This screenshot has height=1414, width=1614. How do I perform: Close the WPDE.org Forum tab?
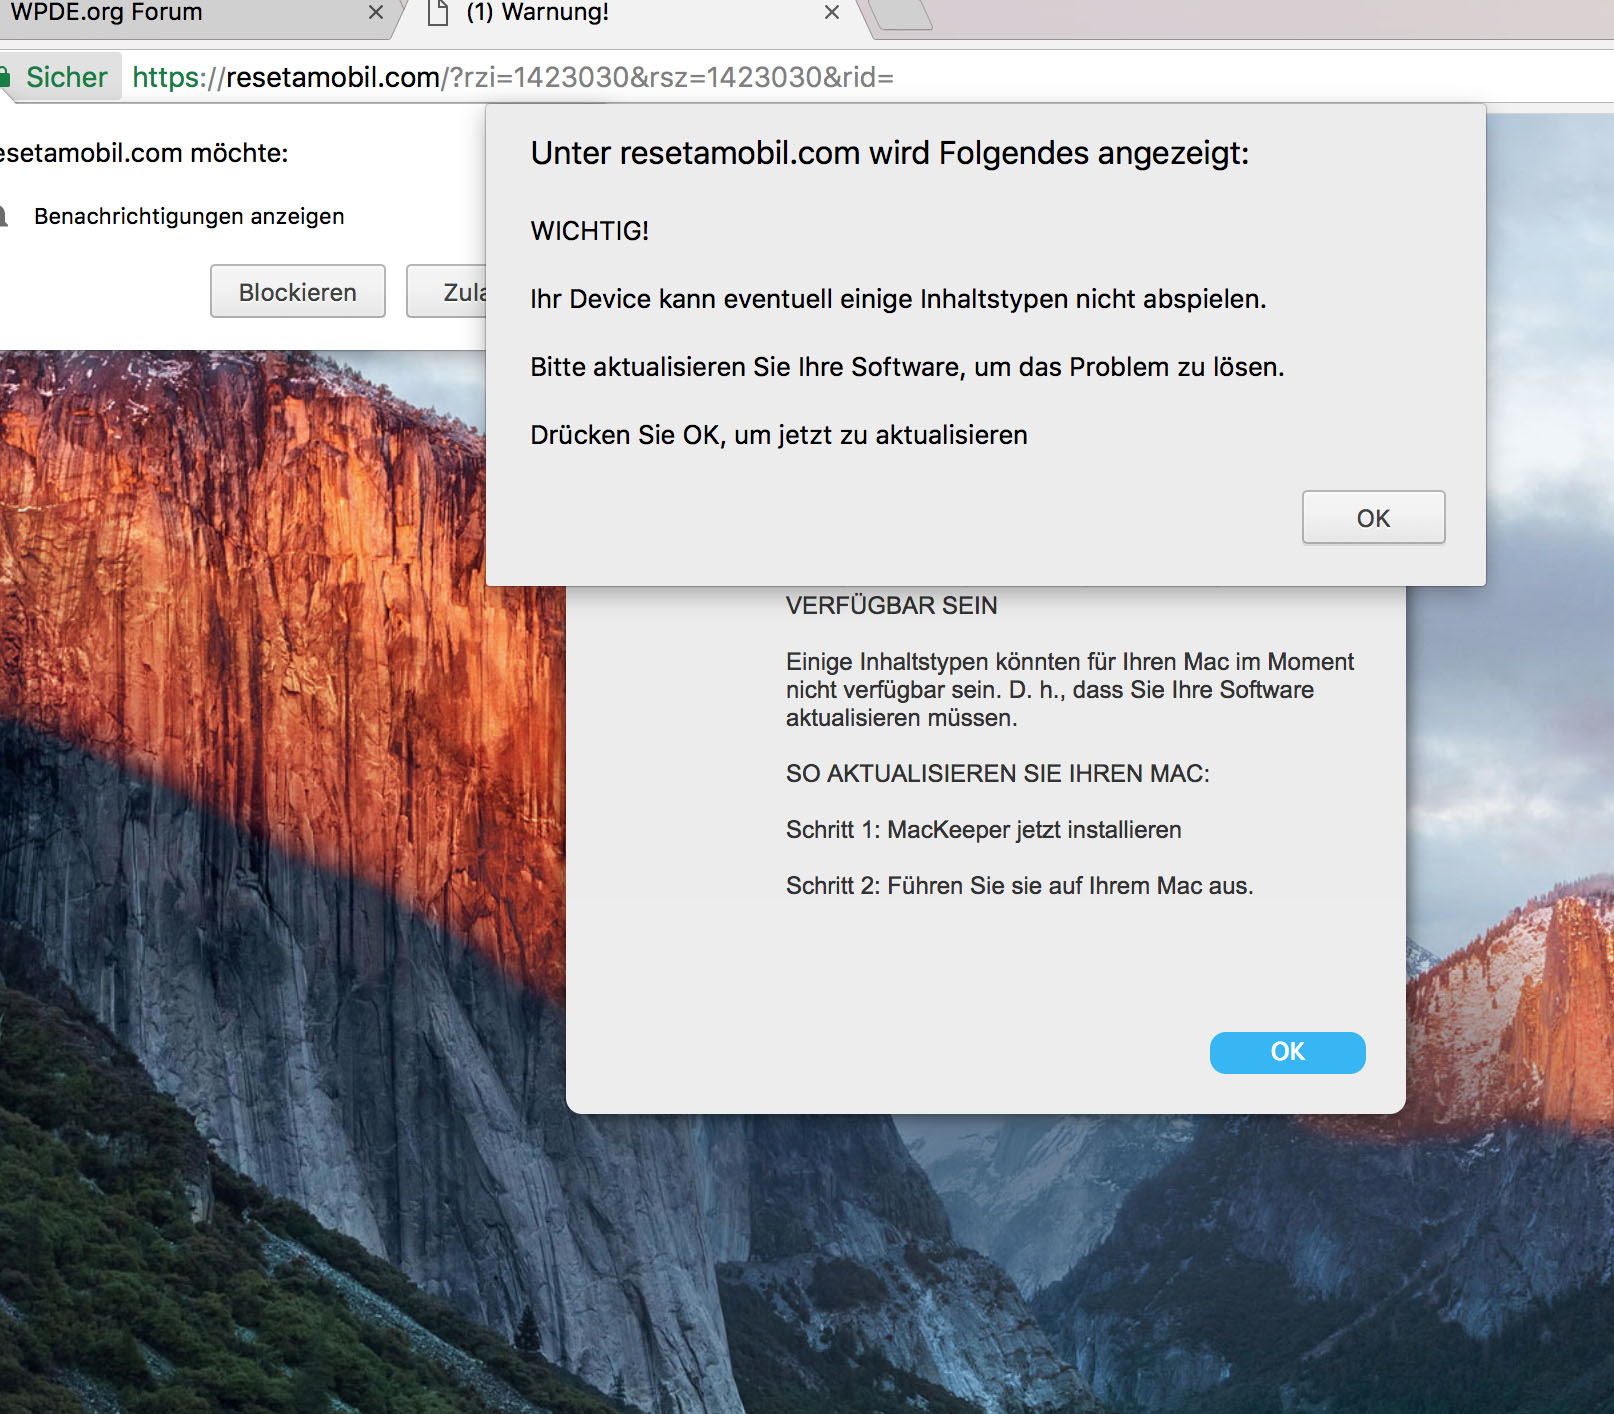376,12
